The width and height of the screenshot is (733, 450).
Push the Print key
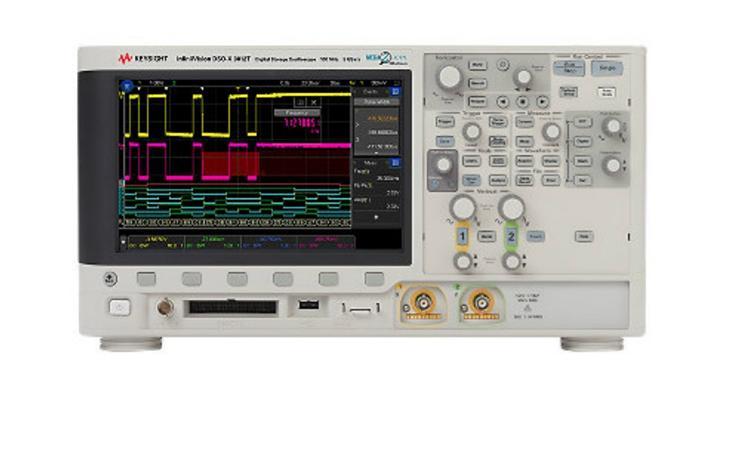click(551, 180)
